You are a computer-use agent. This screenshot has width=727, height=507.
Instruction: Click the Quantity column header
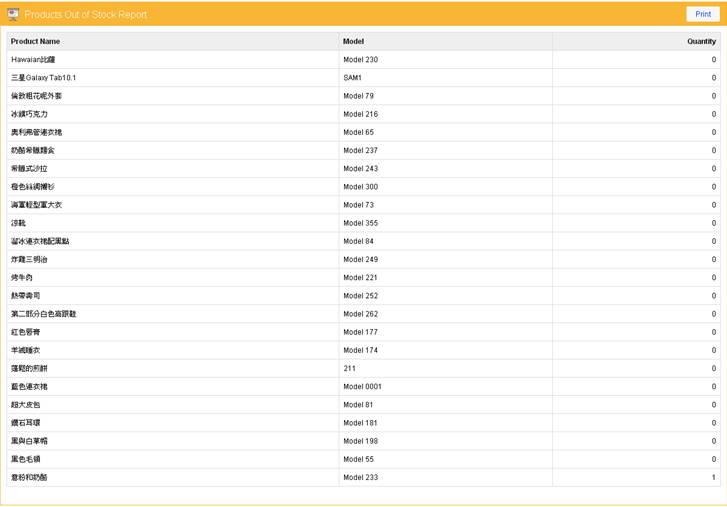pyautogui.click(x=701, y=41)
